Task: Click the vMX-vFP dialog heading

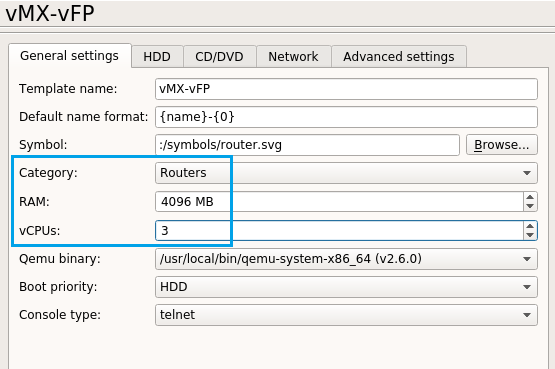Action: coord(50,14)
